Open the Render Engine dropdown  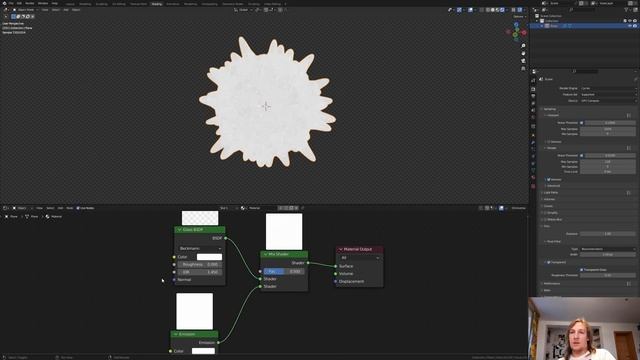[608, 88]
